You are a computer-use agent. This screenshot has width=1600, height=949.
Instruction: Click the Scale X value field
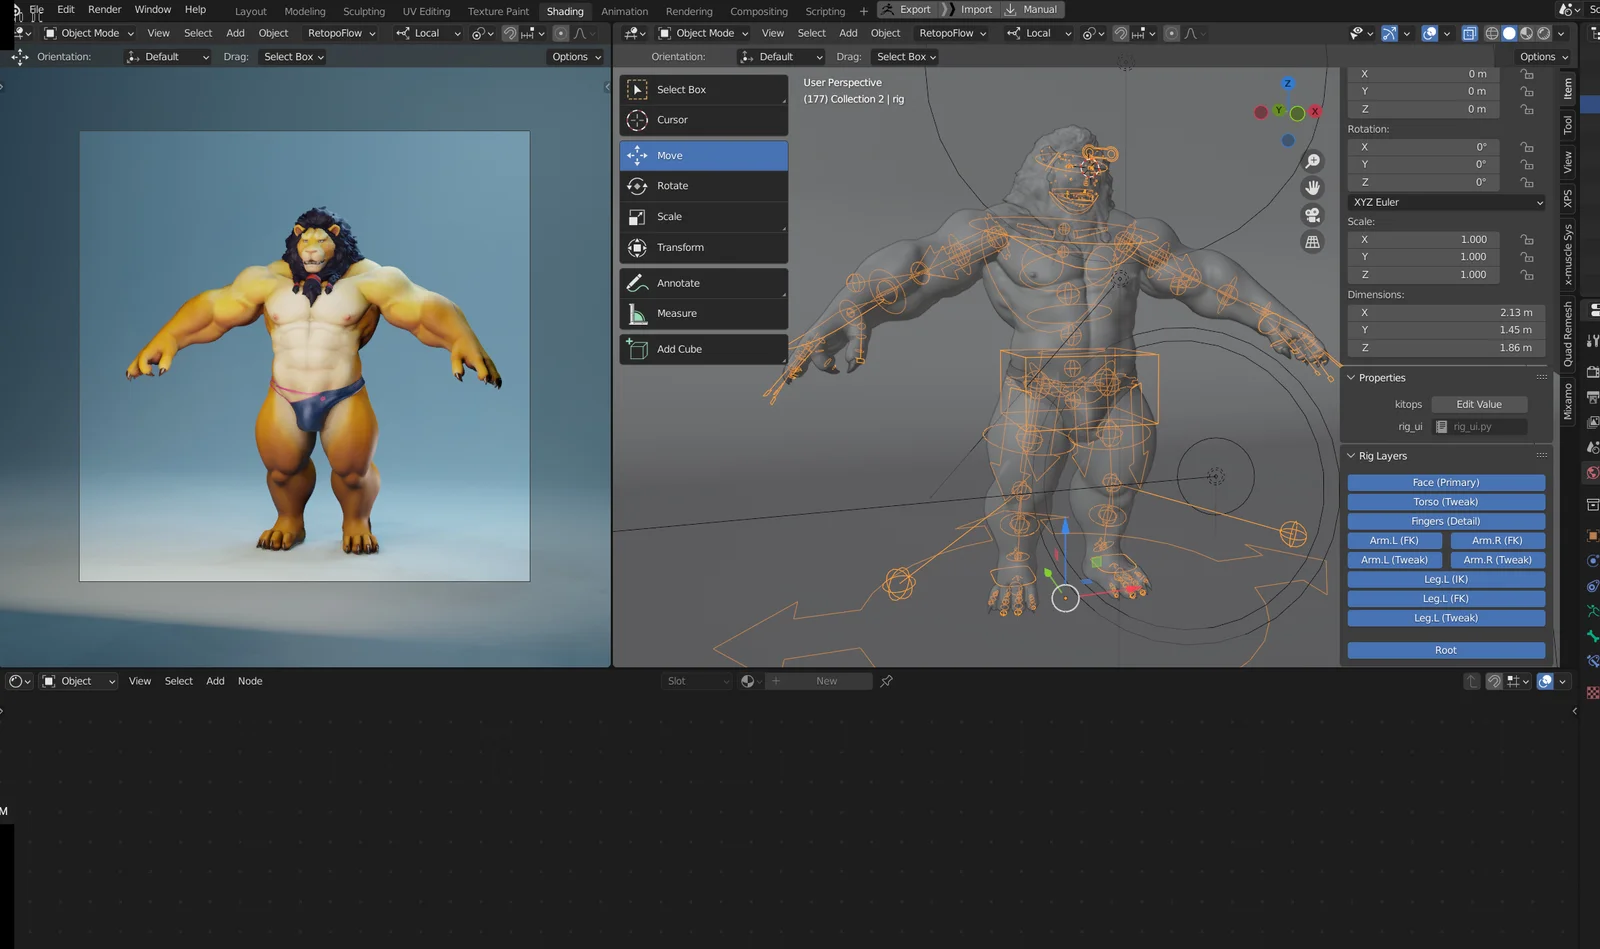pos(1424,239)
